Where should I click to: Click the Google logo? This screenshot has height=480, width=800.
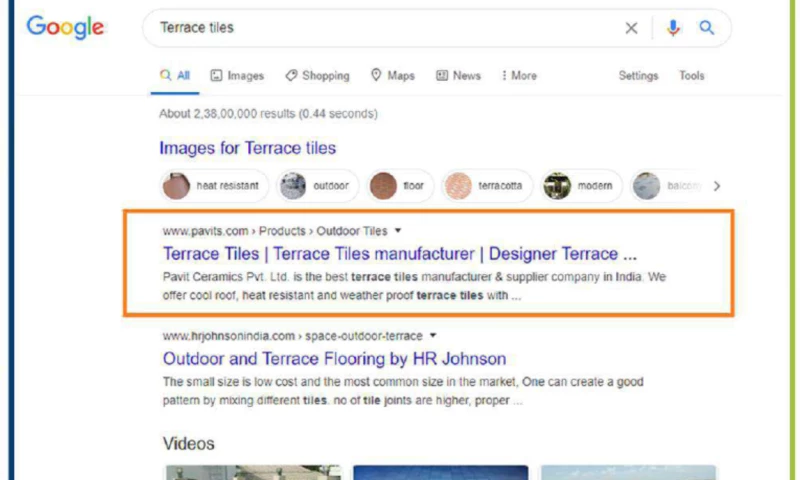point(65,28)
